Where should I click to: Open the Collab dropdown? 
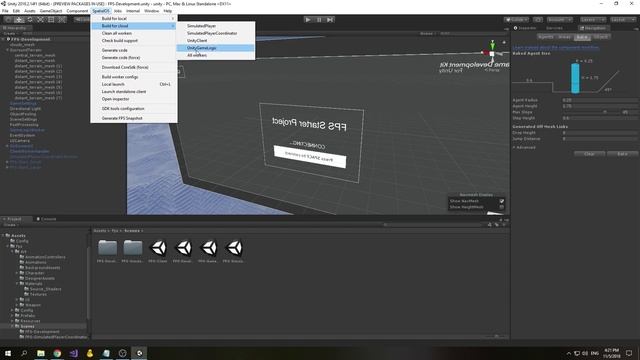coord(516,20)
